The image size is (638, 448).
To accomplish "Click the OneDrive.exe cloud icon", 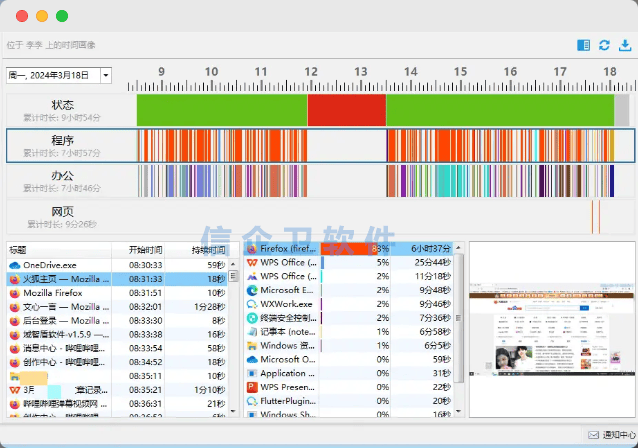I will pyautogui.click(x=15, y=264).
